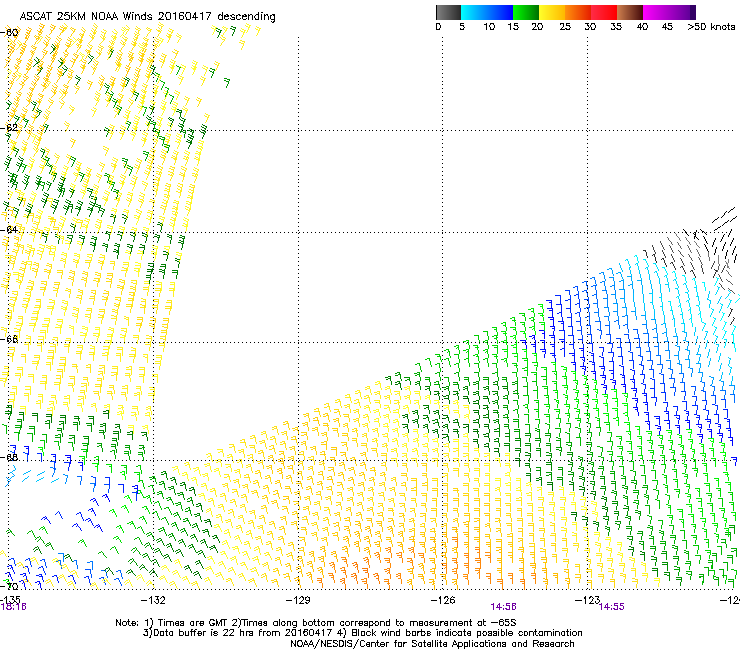Image resolution: width=740 pixels, height=650 pixels.
Task: Click the '-70' latitude axis label
Action: click(x=9, y=586)
